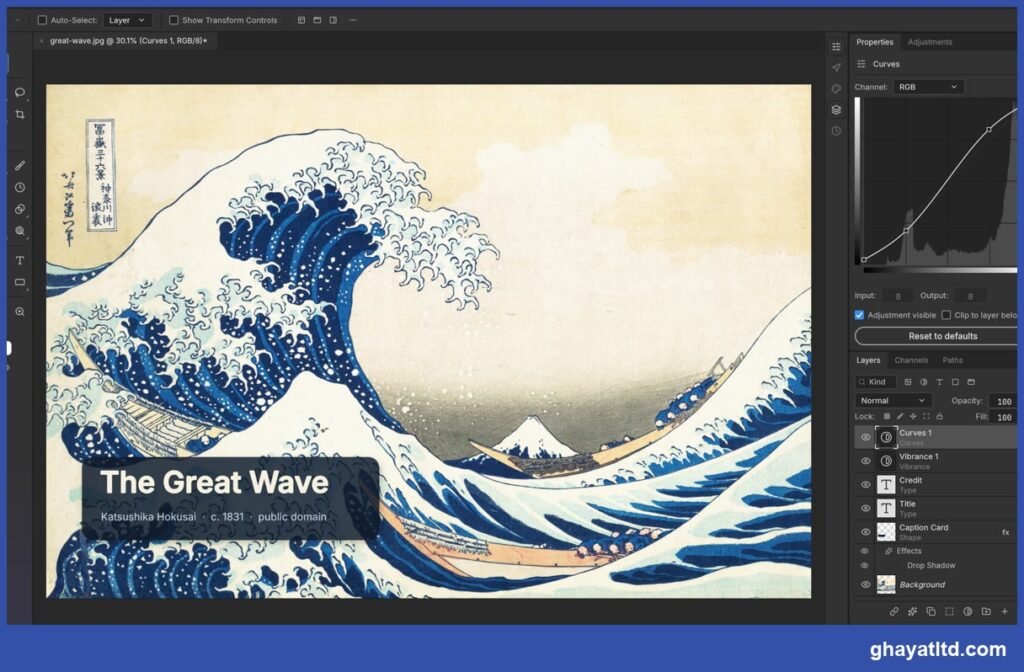Select the Type tool

(20, 261)
